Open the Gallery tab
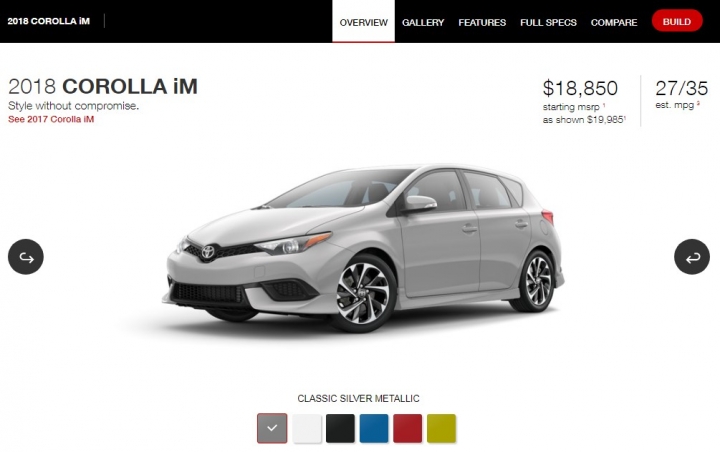 [423, 23]
